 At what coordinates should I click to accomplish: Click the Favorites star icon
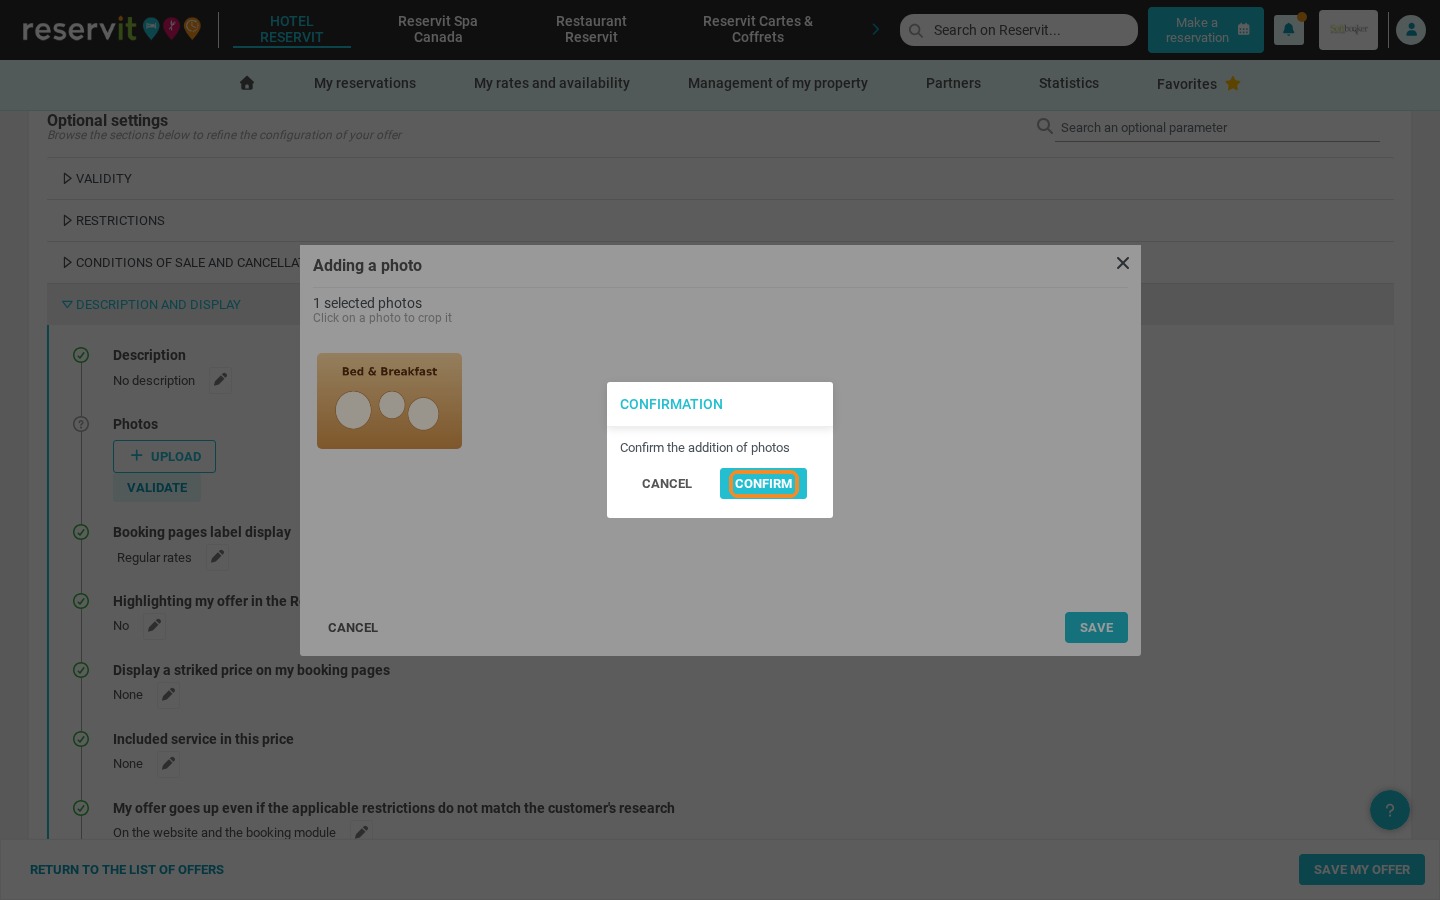click(x=1233, y=83)
